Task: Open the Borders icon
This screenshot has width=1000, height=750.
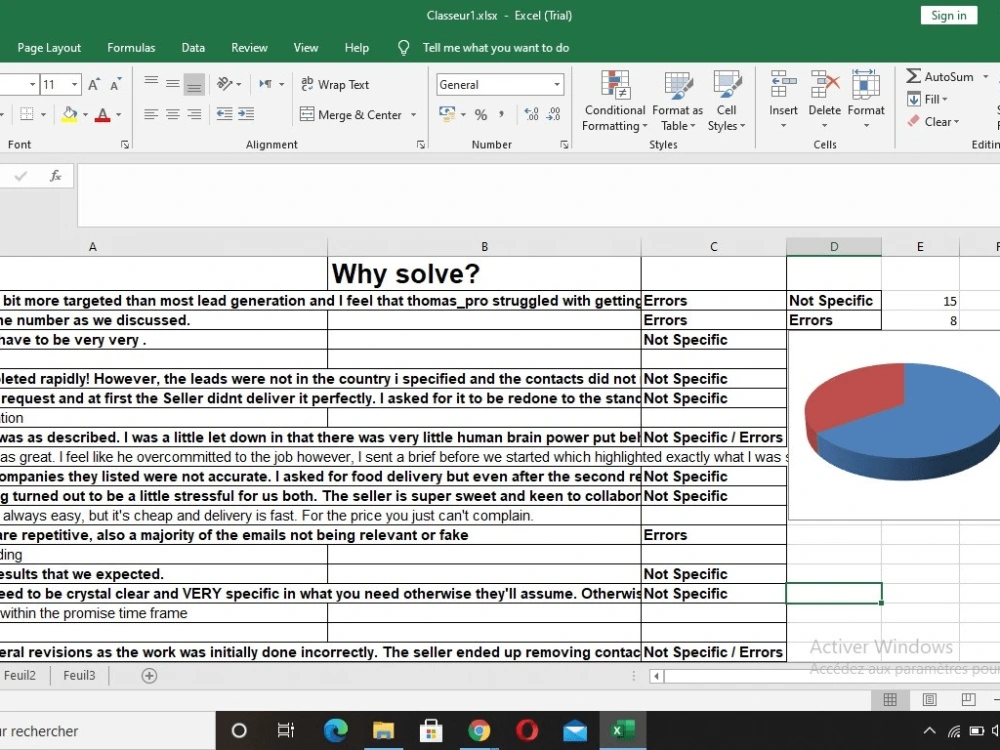Action: tap(27, 115)
